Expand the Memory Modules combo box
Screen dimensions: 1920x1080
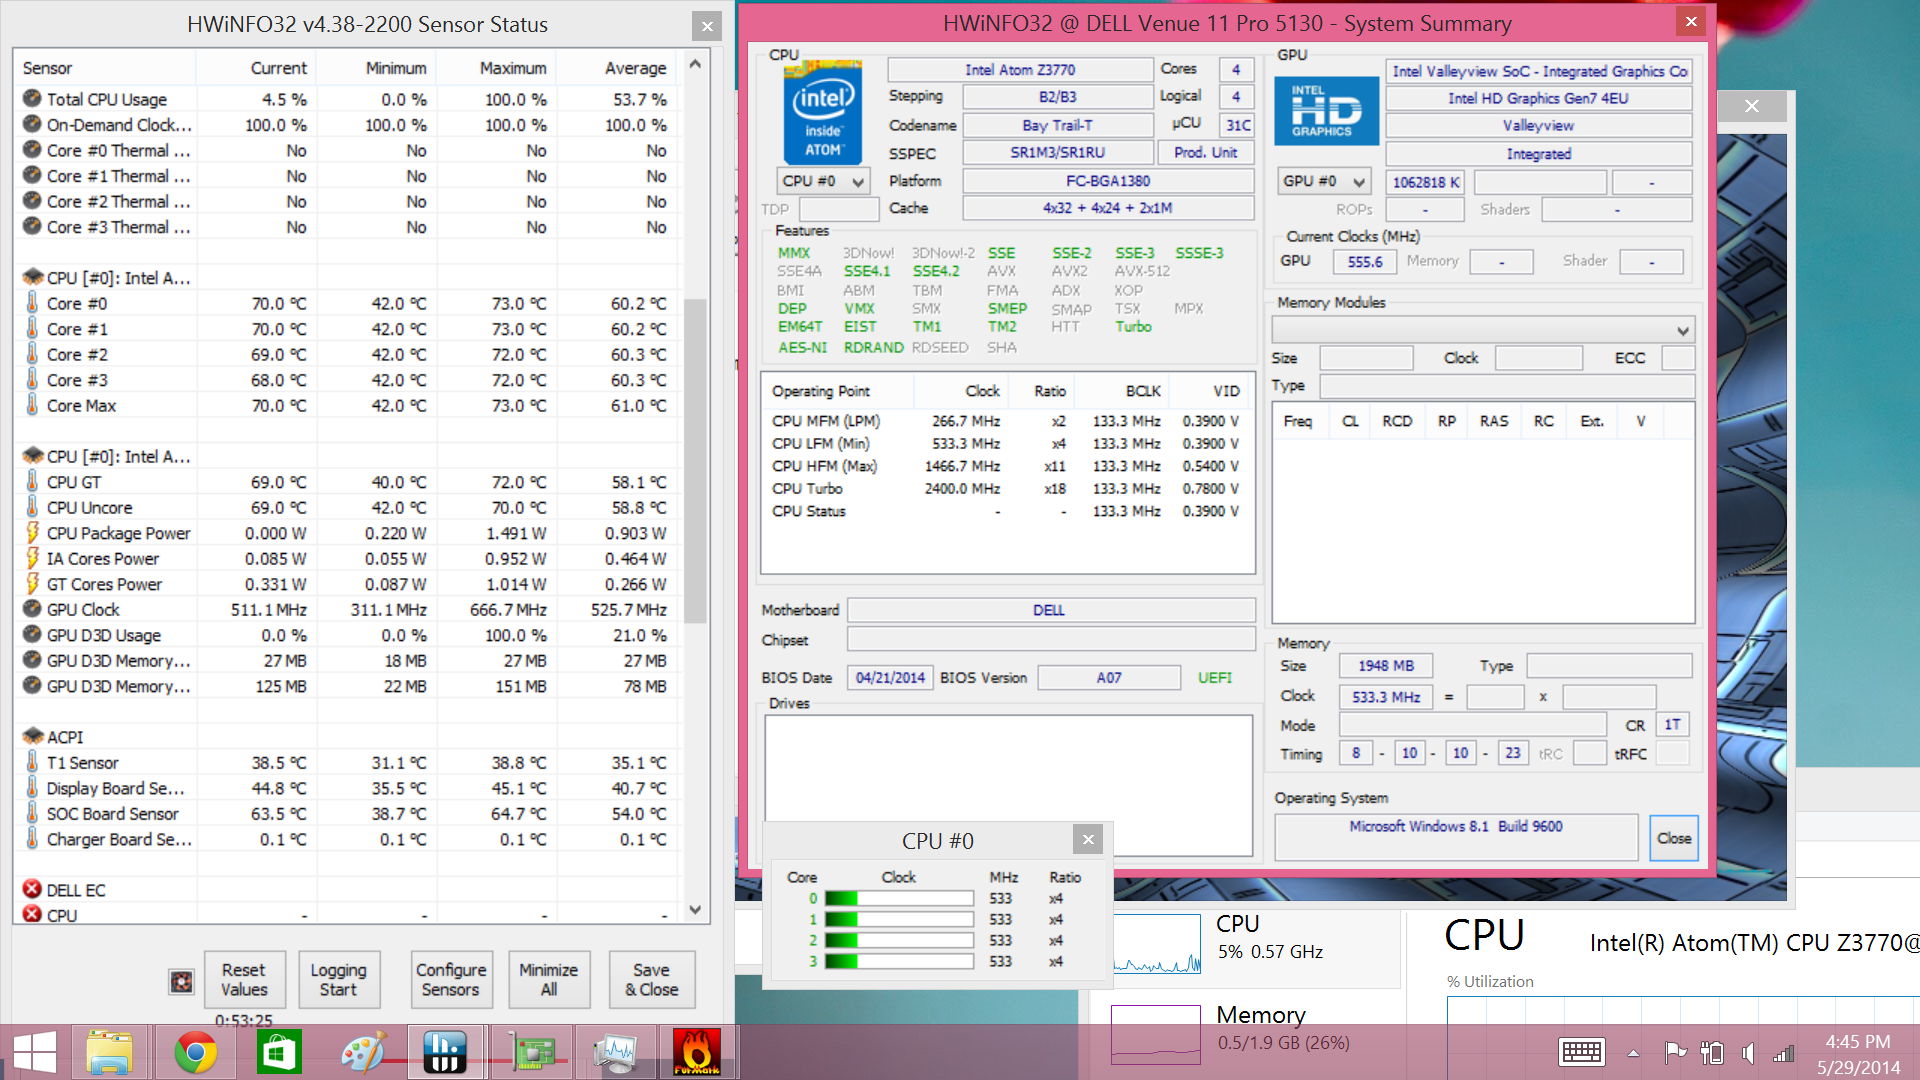click(x=1483, y=330)
